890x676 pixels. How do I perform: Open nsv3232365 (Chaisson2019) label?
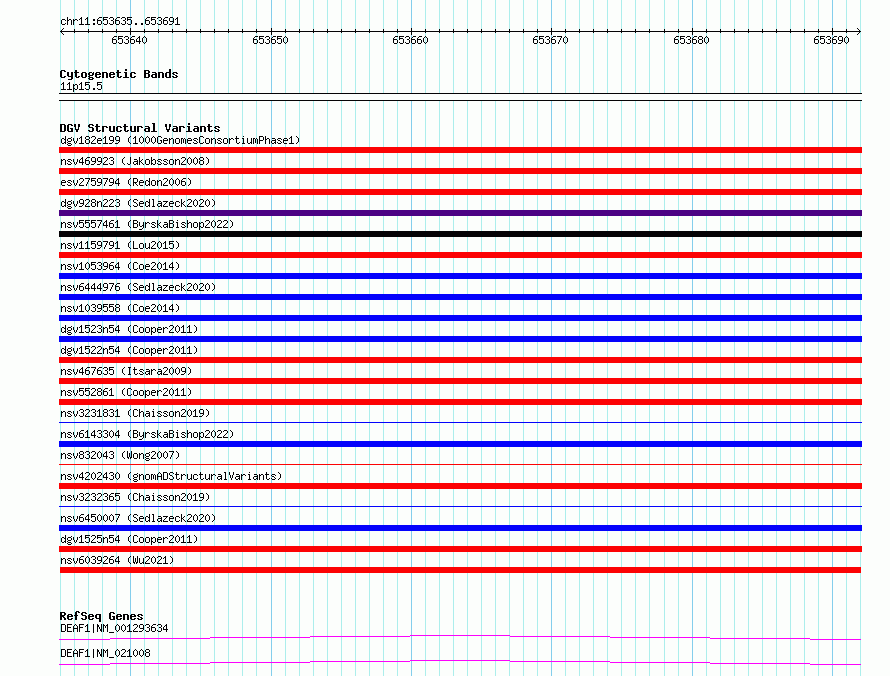[x=135, y=497]
